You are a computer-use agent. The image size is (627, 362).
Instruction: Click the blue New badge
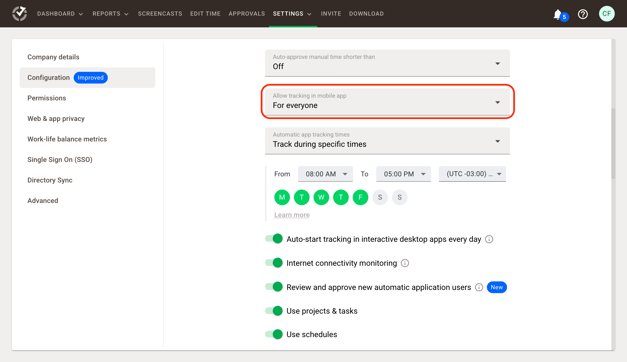(497, 287)
